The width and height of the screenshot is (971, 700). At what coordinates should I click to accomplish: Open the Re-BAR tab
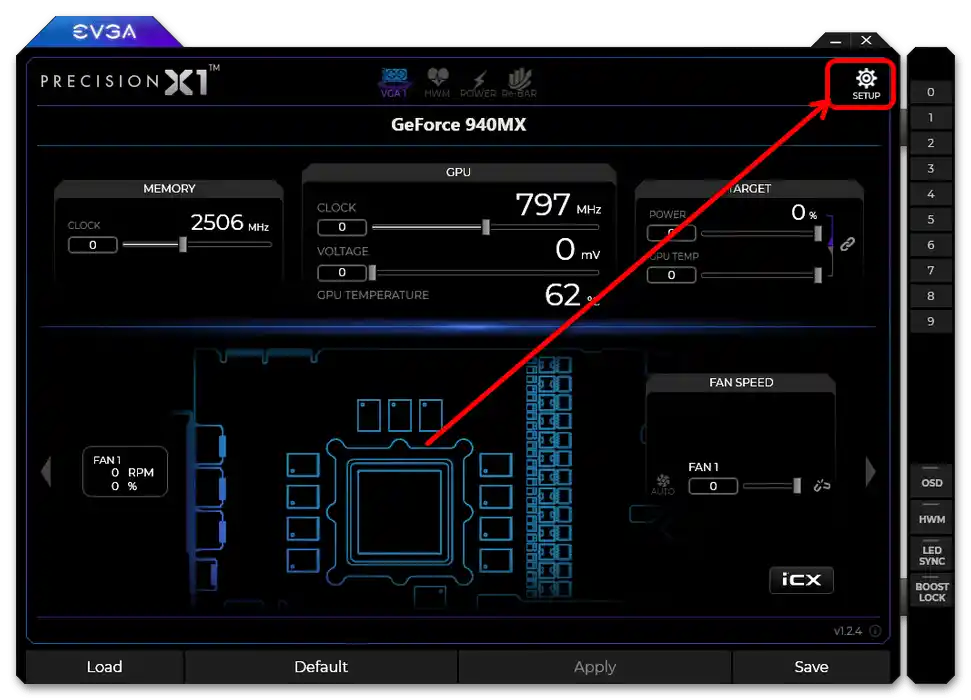(519, 83)
